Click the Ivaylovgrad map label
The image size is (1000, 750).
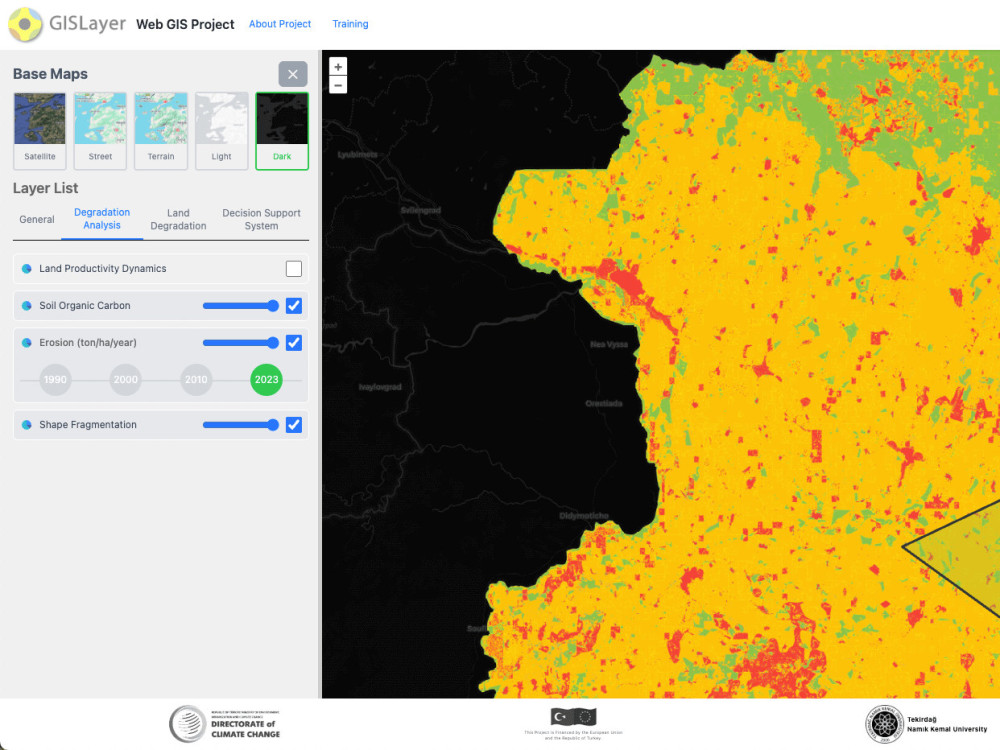380,387
